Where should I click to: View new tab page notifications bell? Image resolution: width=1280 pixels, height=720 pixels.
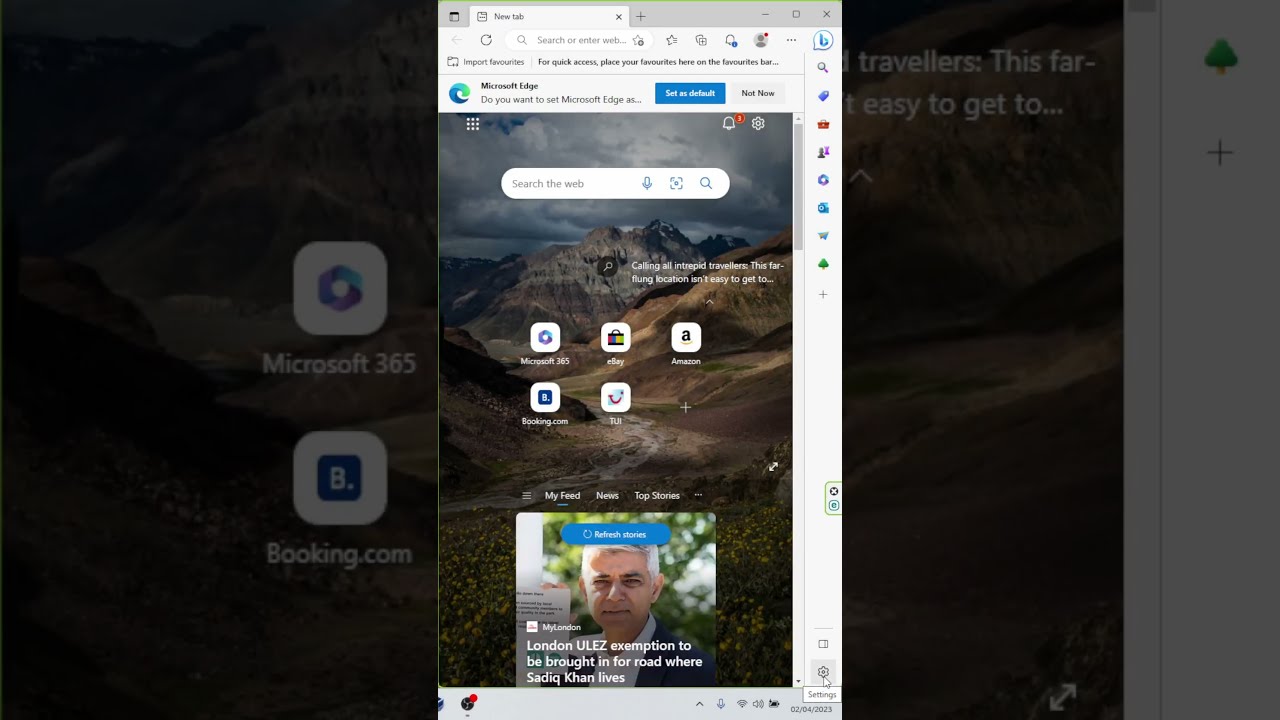[729, 123]
